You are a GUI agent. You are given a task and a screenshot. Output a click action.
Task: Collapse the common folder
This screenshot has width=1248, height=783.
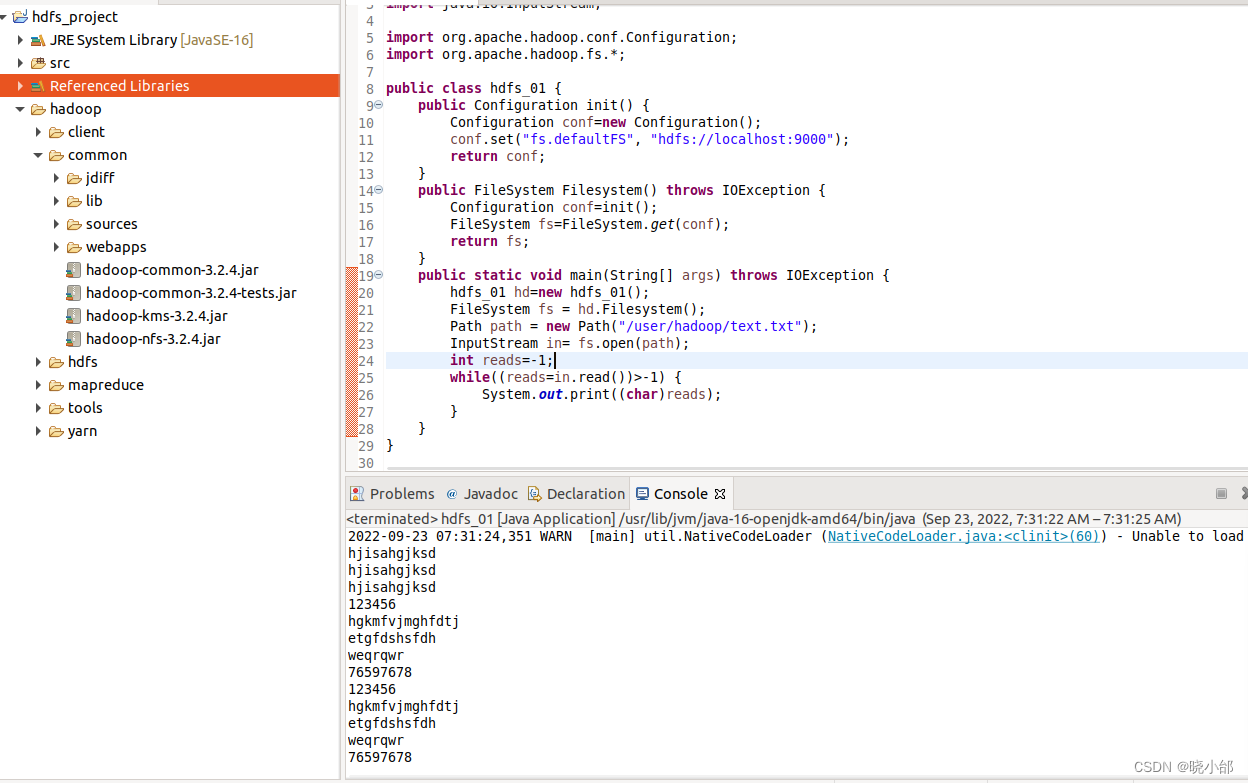click(x=38, y=155)
